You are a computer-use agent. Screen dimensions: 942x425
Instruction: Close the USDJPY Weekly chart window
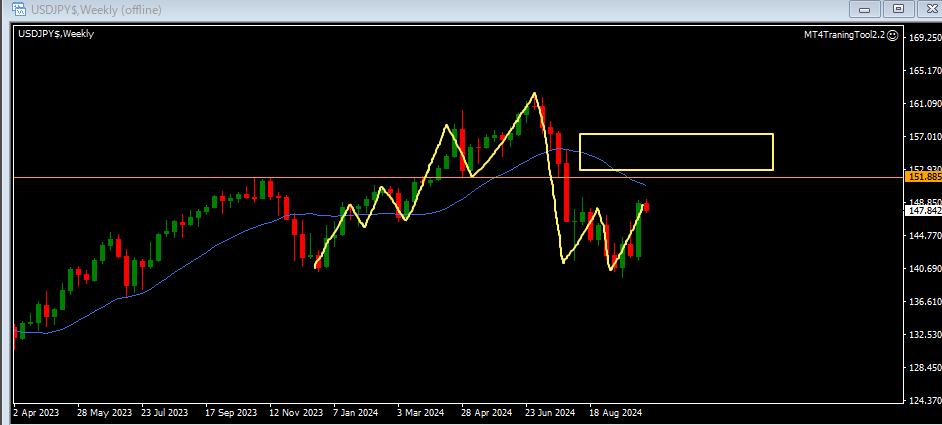[x=927, y=9]
